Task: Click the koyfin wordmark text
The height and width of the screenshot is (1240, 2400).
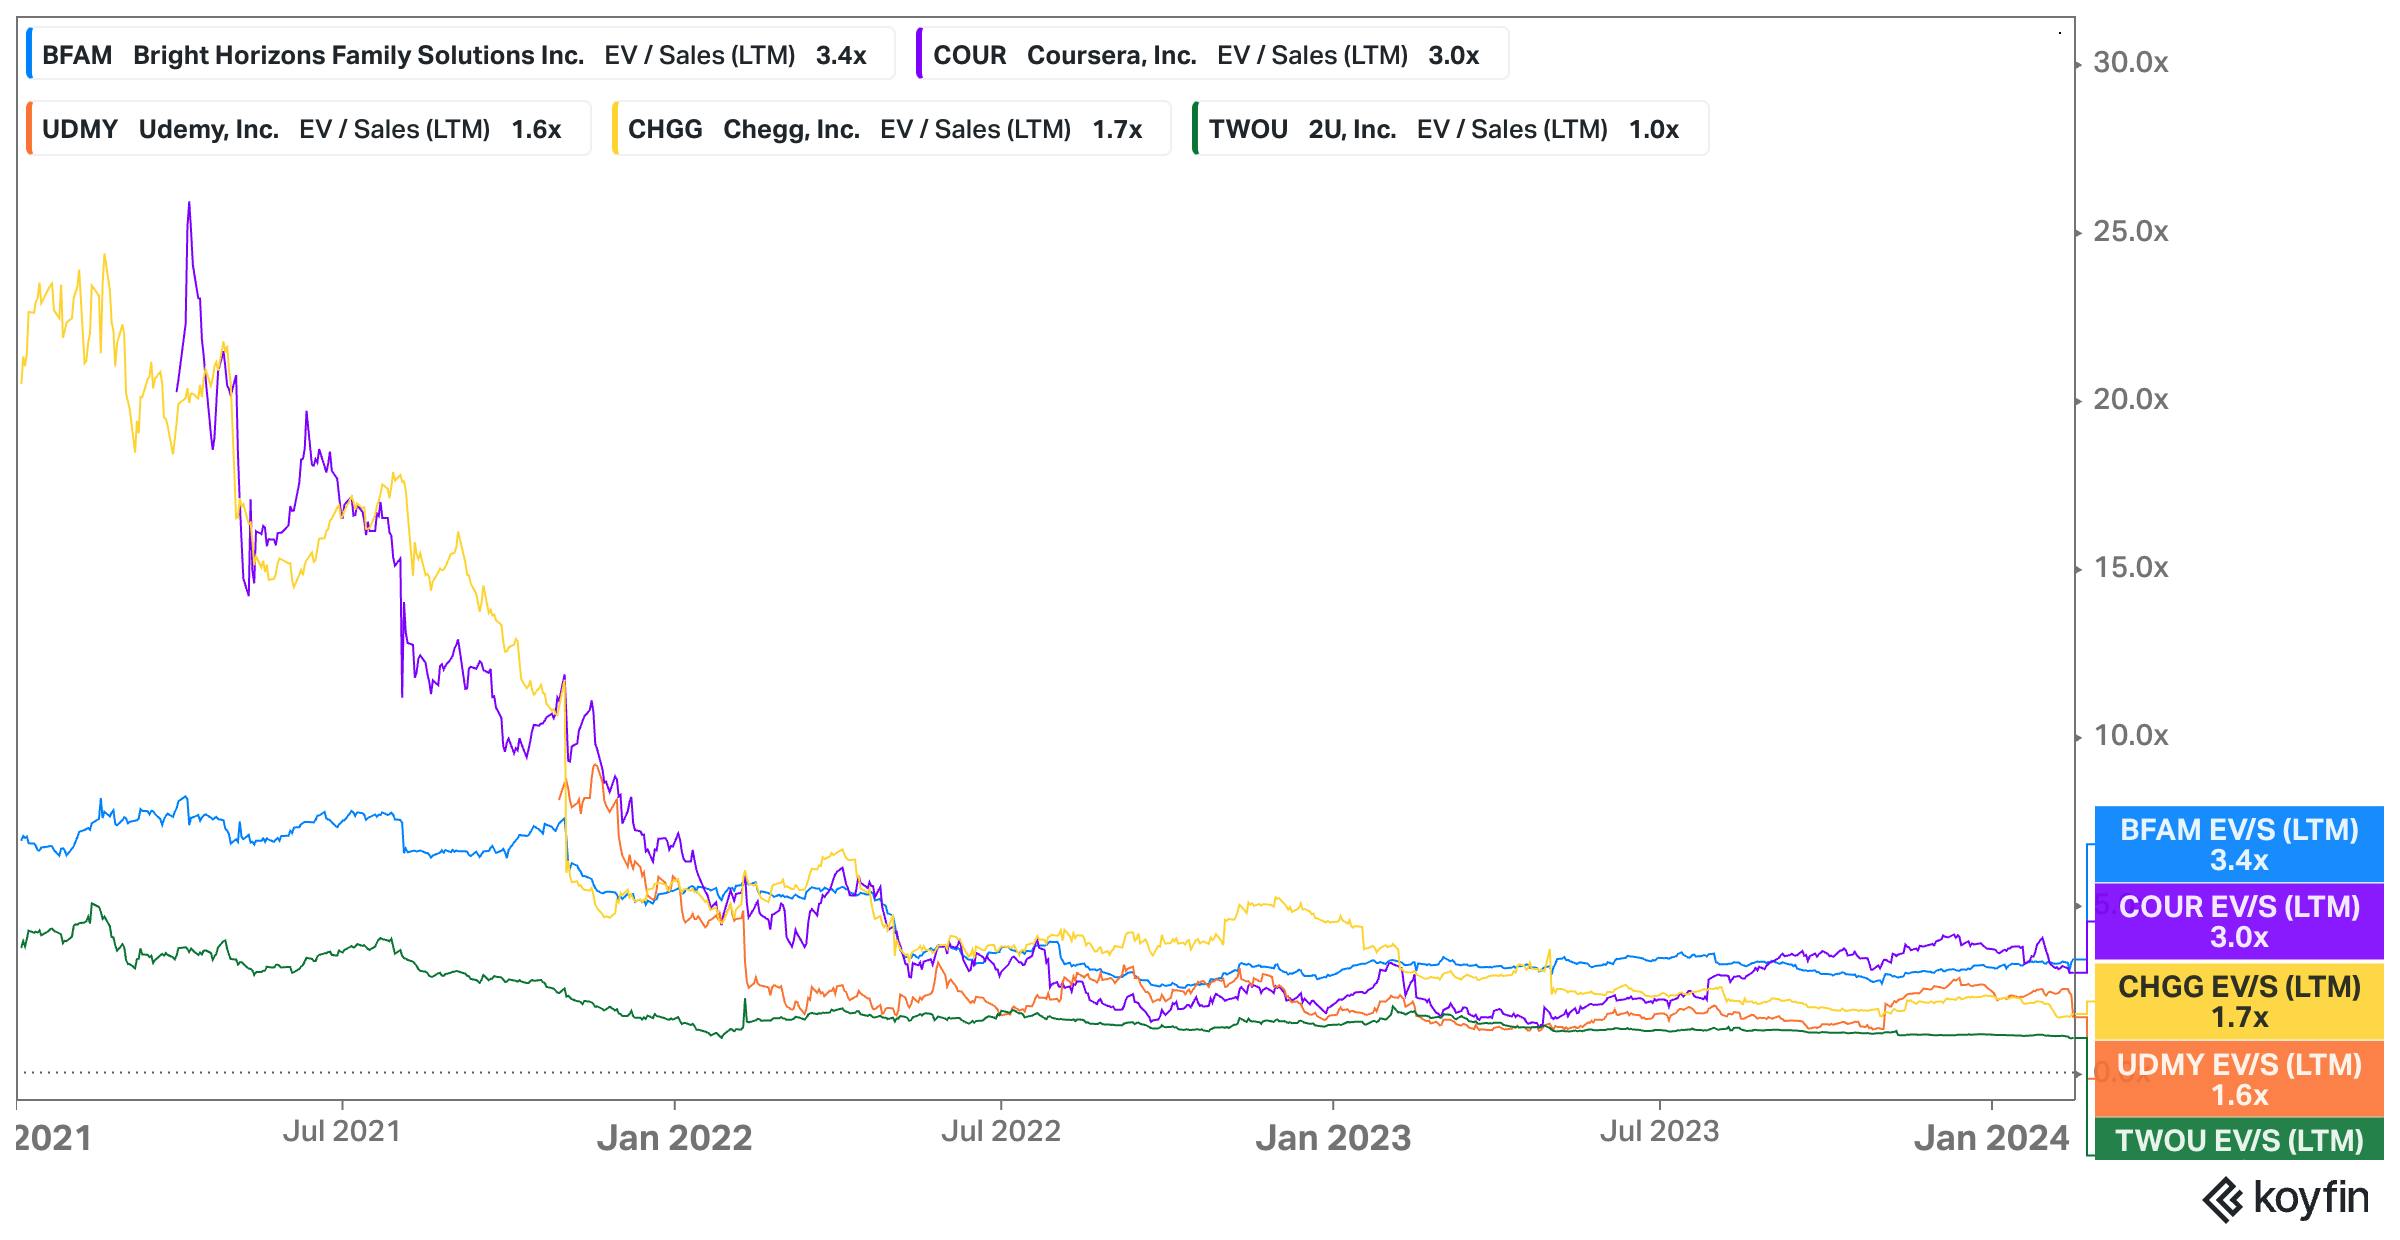Action: point(2311,1198)
